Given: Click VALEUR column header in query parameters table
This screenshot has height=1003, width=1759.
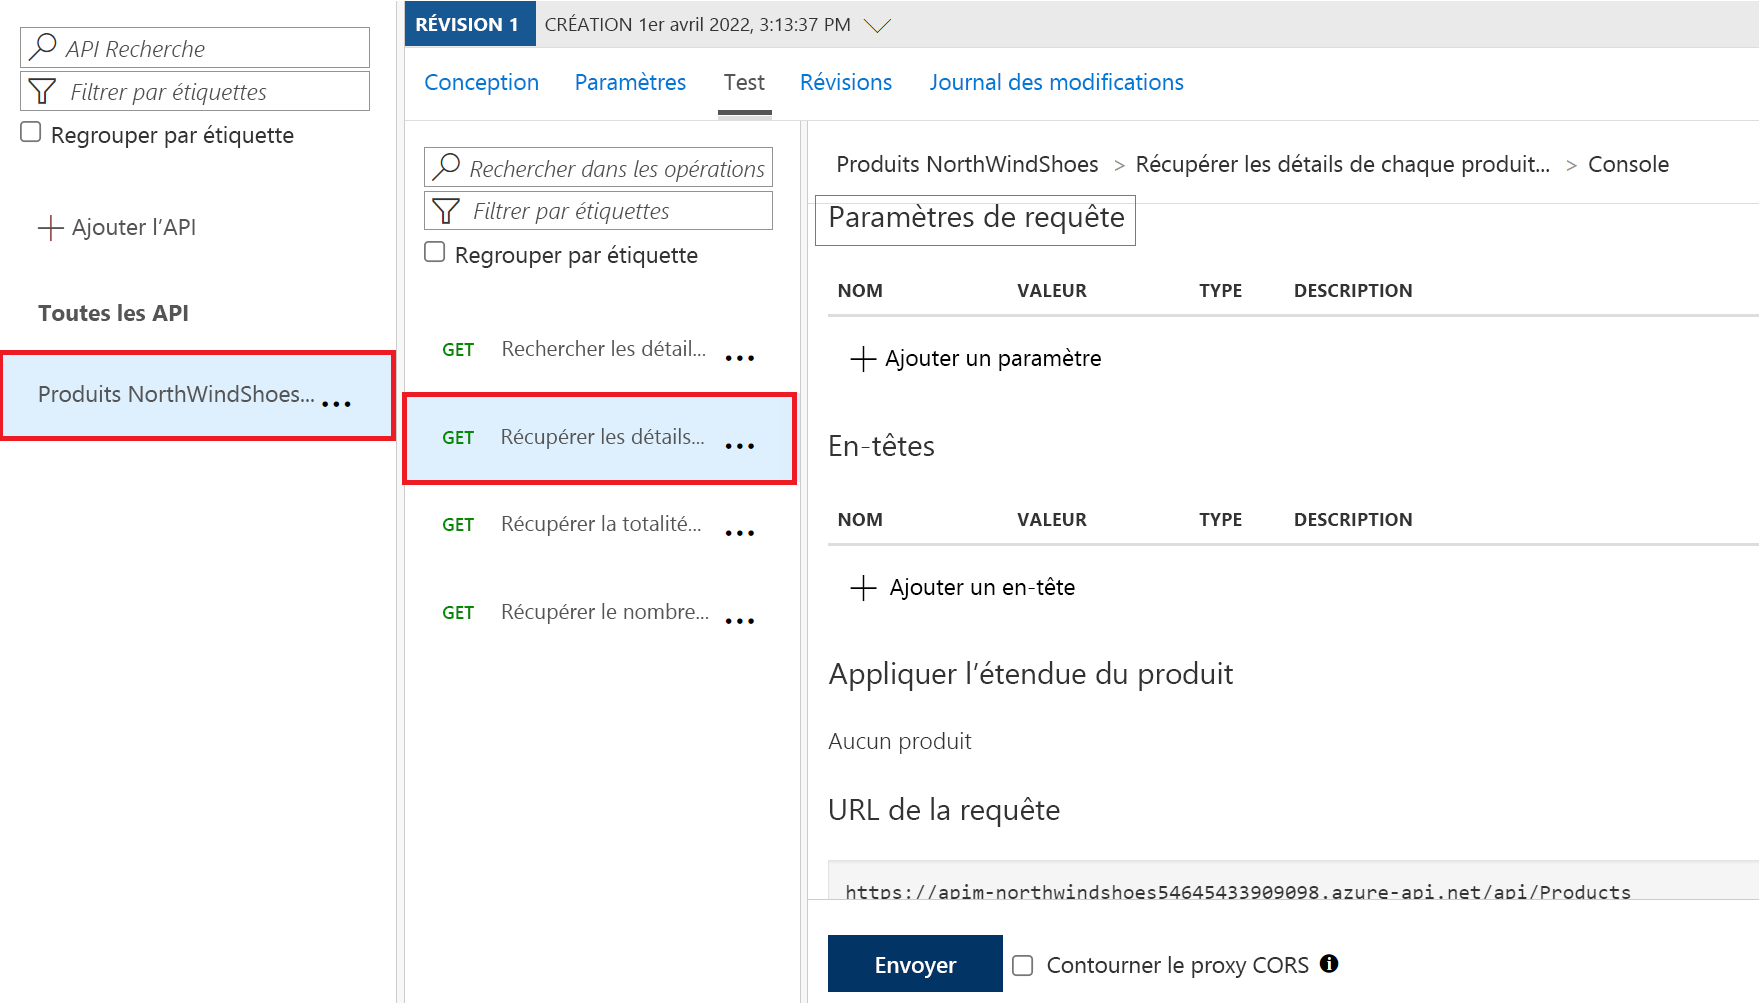Looking at the screenshot, I should click(x=1051, y=290).
